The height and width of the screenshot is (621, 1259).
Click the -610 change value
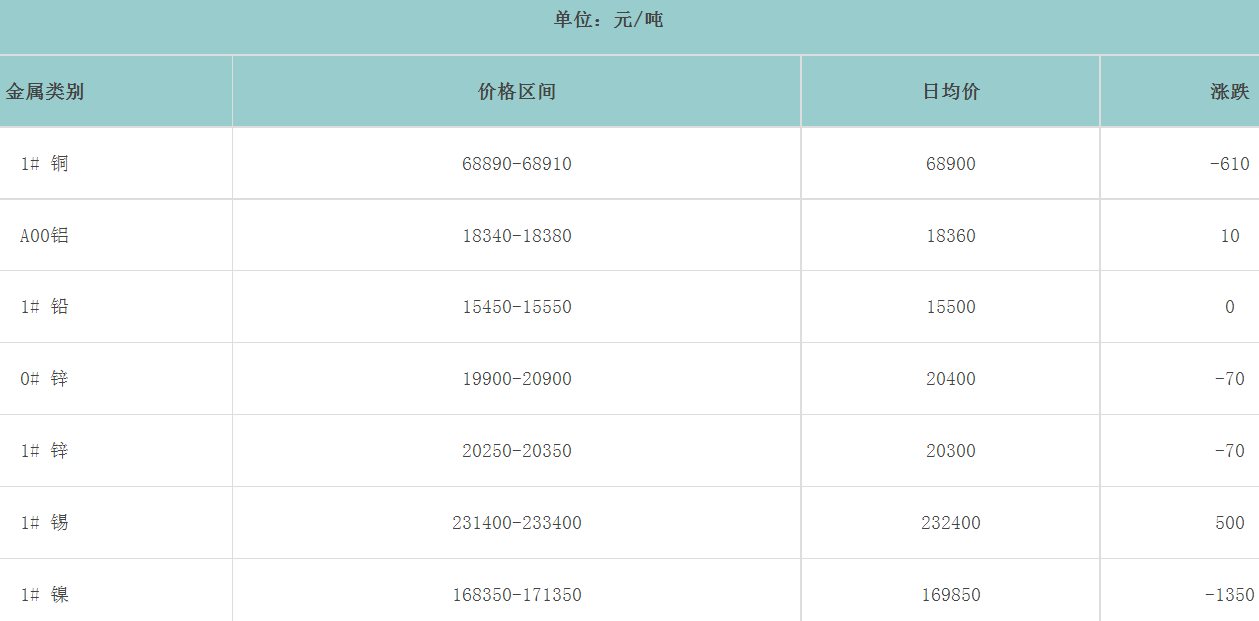click(x=1229, y=164)
